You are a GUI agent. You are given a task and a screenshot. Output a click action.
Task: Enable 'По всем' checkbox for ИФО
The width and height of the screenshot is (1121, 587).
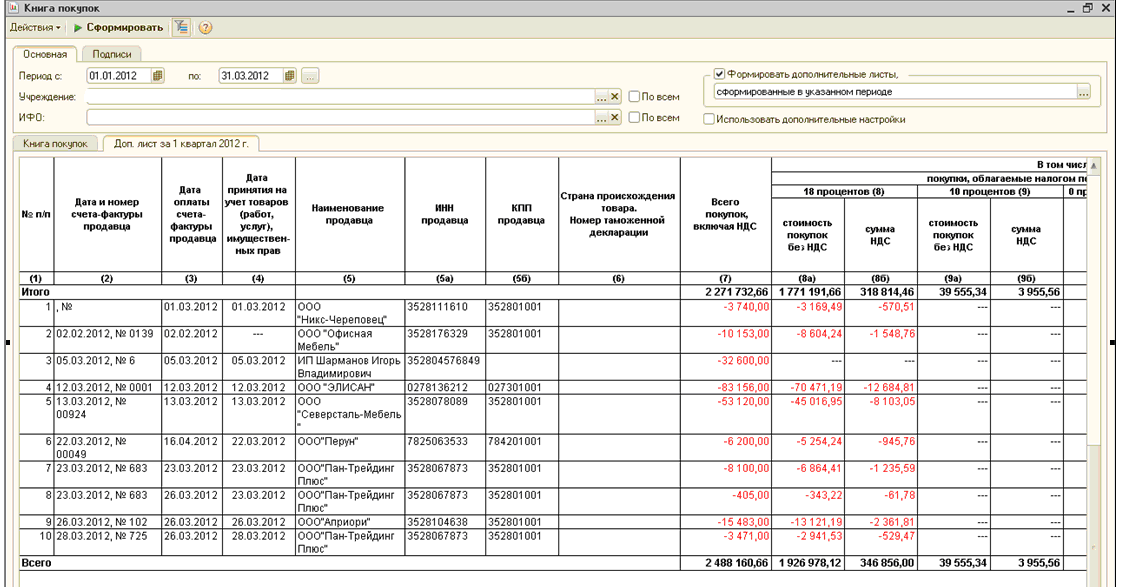pos(634,118)
